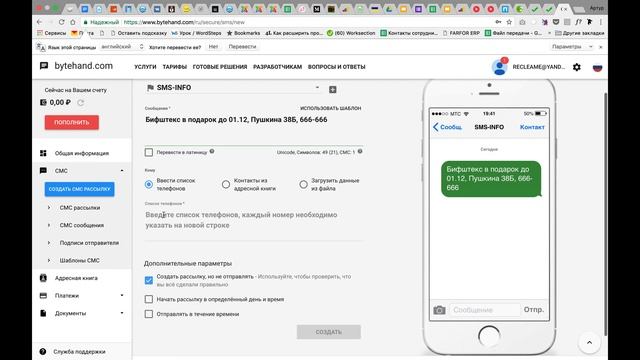Expand Подписи отправителя submenu
640x360 pixels.
(x=49, y=243)
